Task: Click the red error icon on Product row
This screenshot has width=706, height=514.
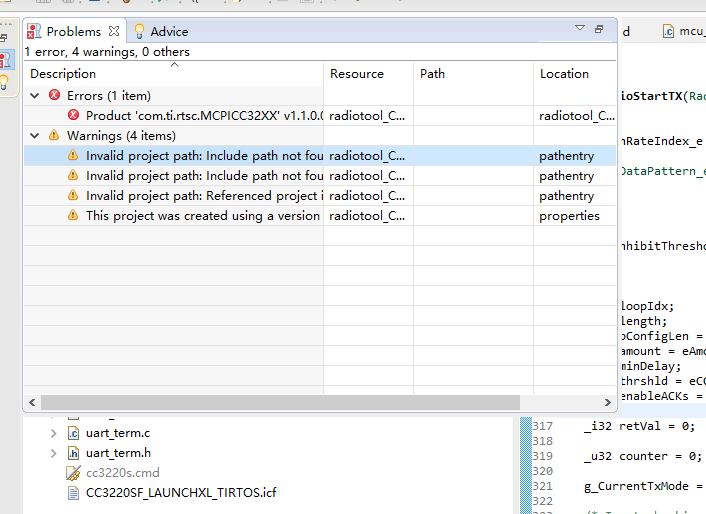Action: pyautogui.click(x=73, y=115)
